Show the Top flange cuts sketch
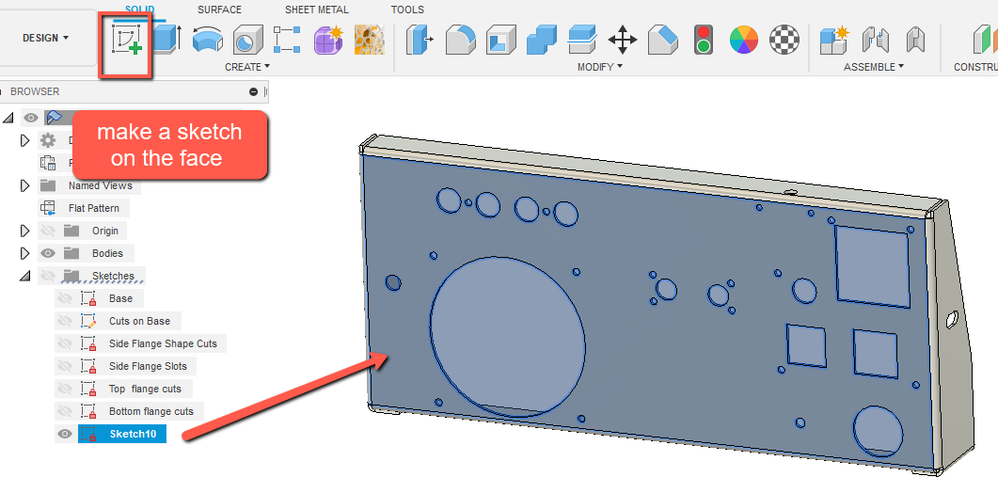 (x=64, y=389)
